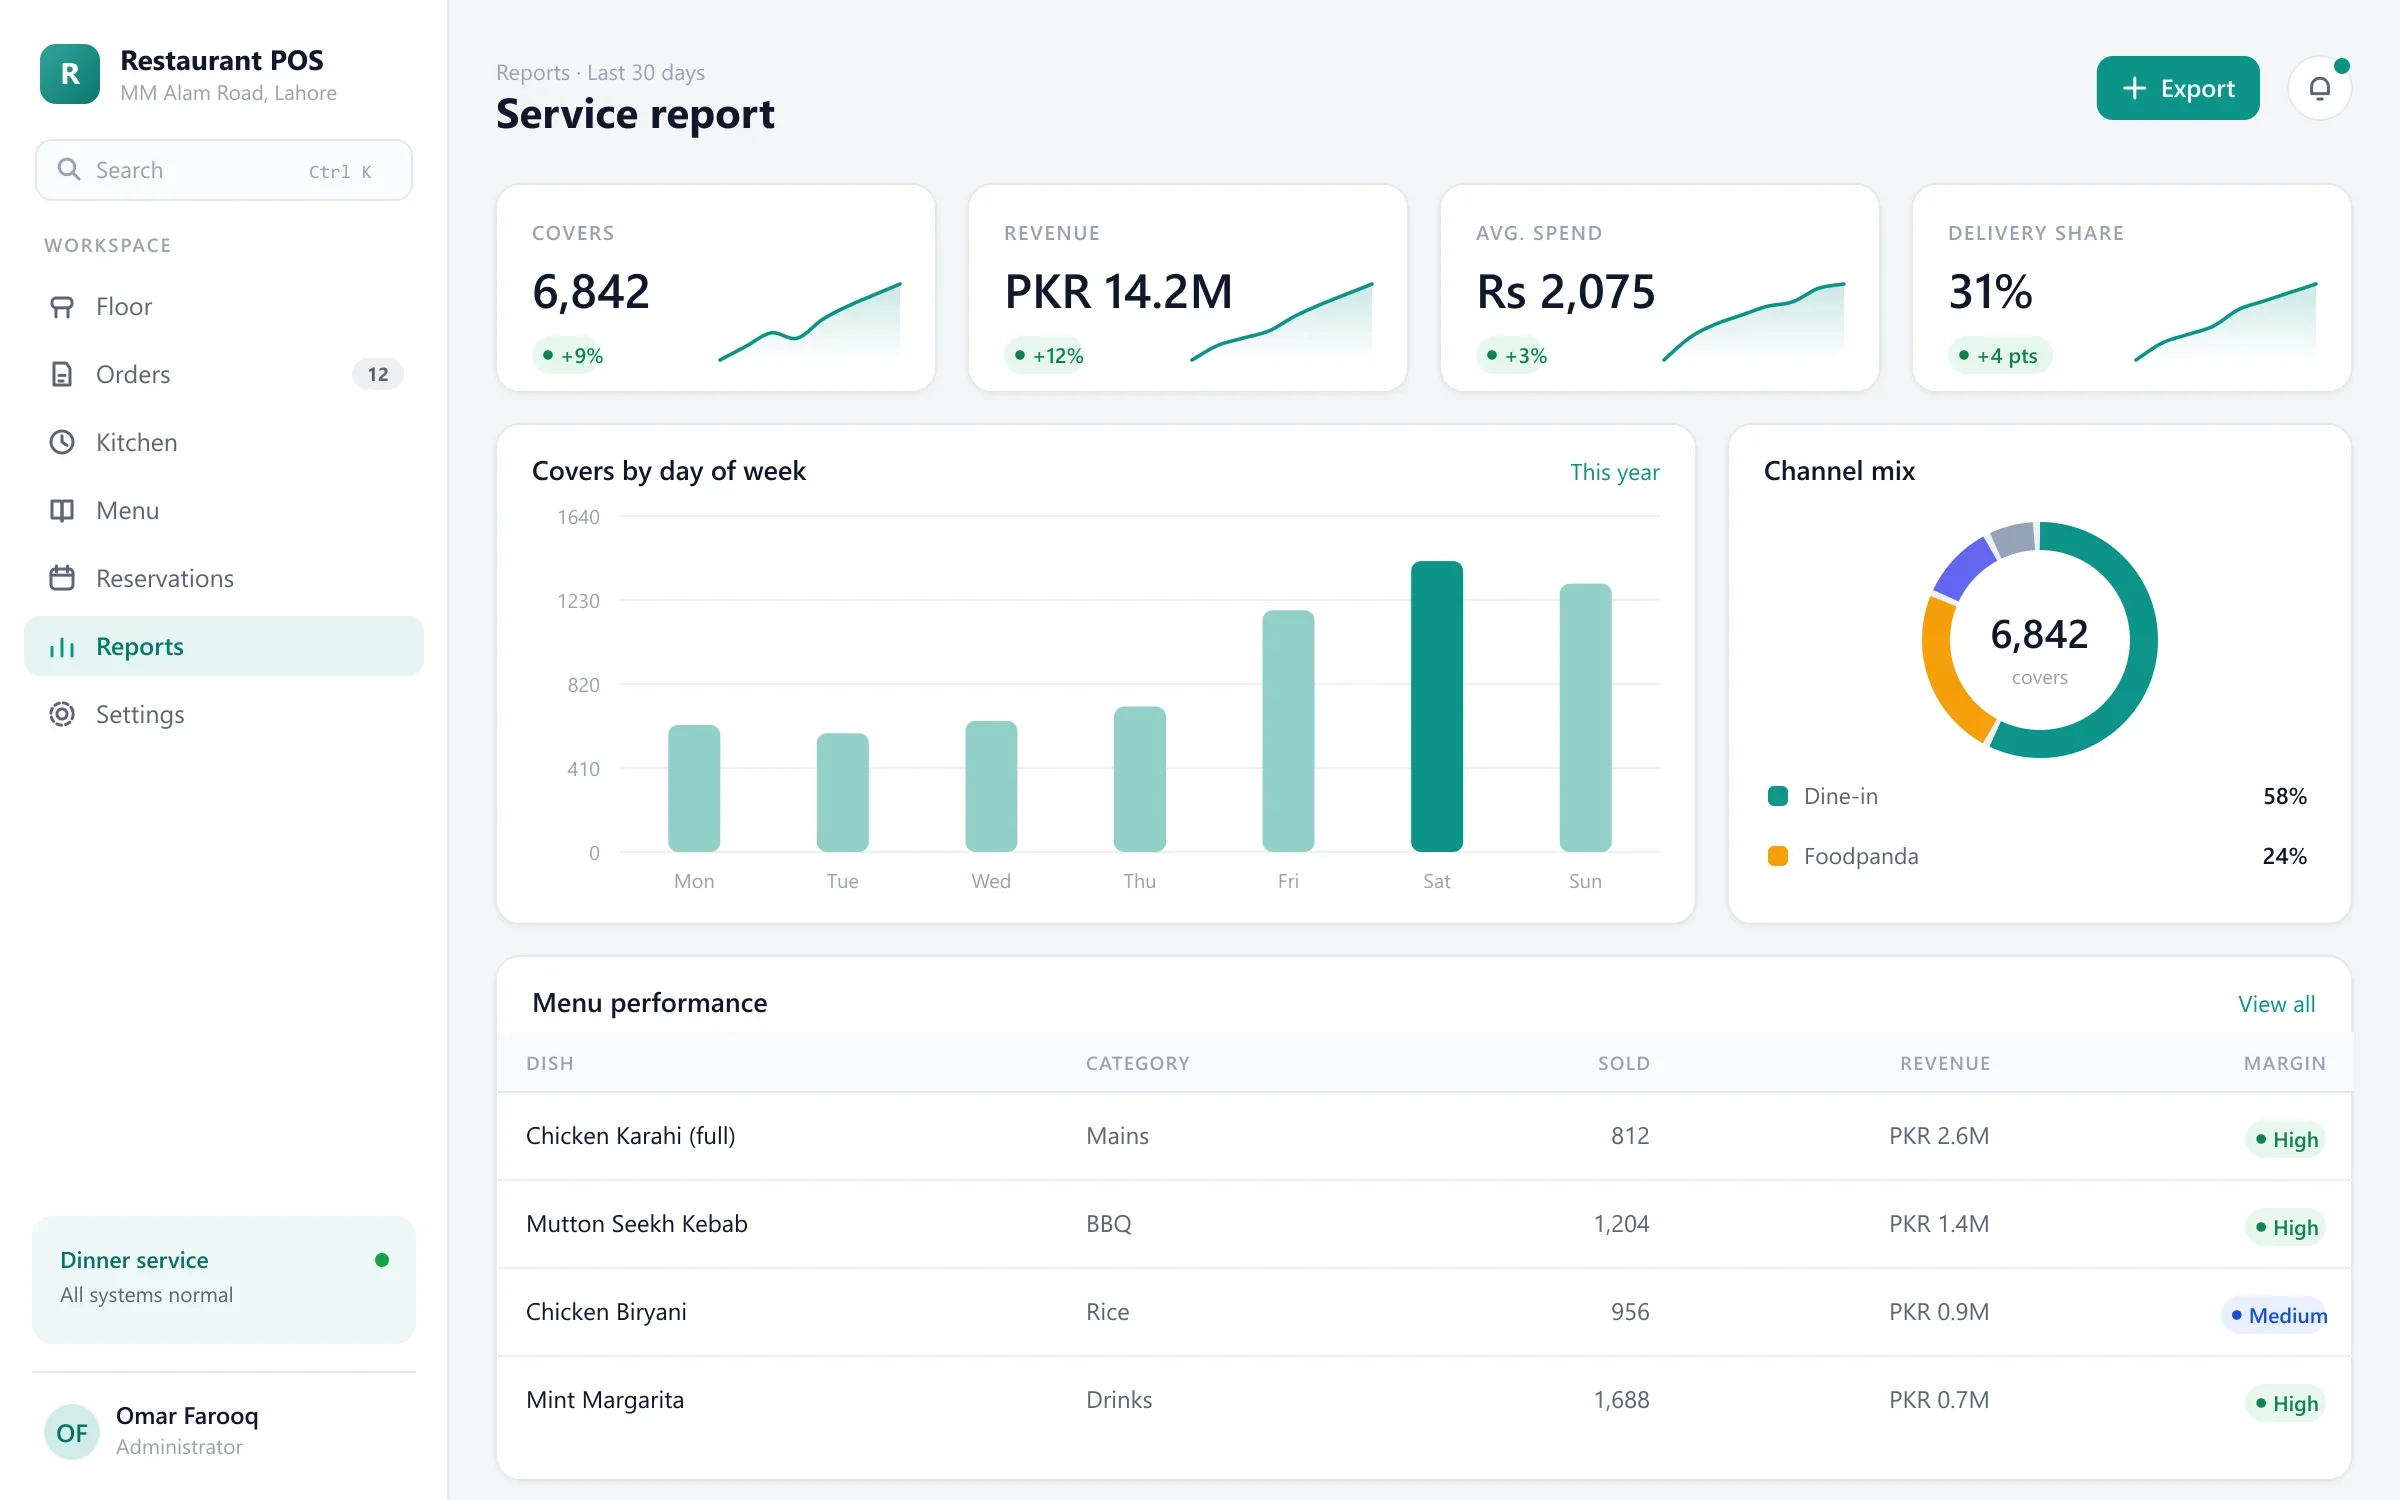Click the +4 pts change pill
The height and width of the screenshot is (1500, 2400).
pos(2000,356)
